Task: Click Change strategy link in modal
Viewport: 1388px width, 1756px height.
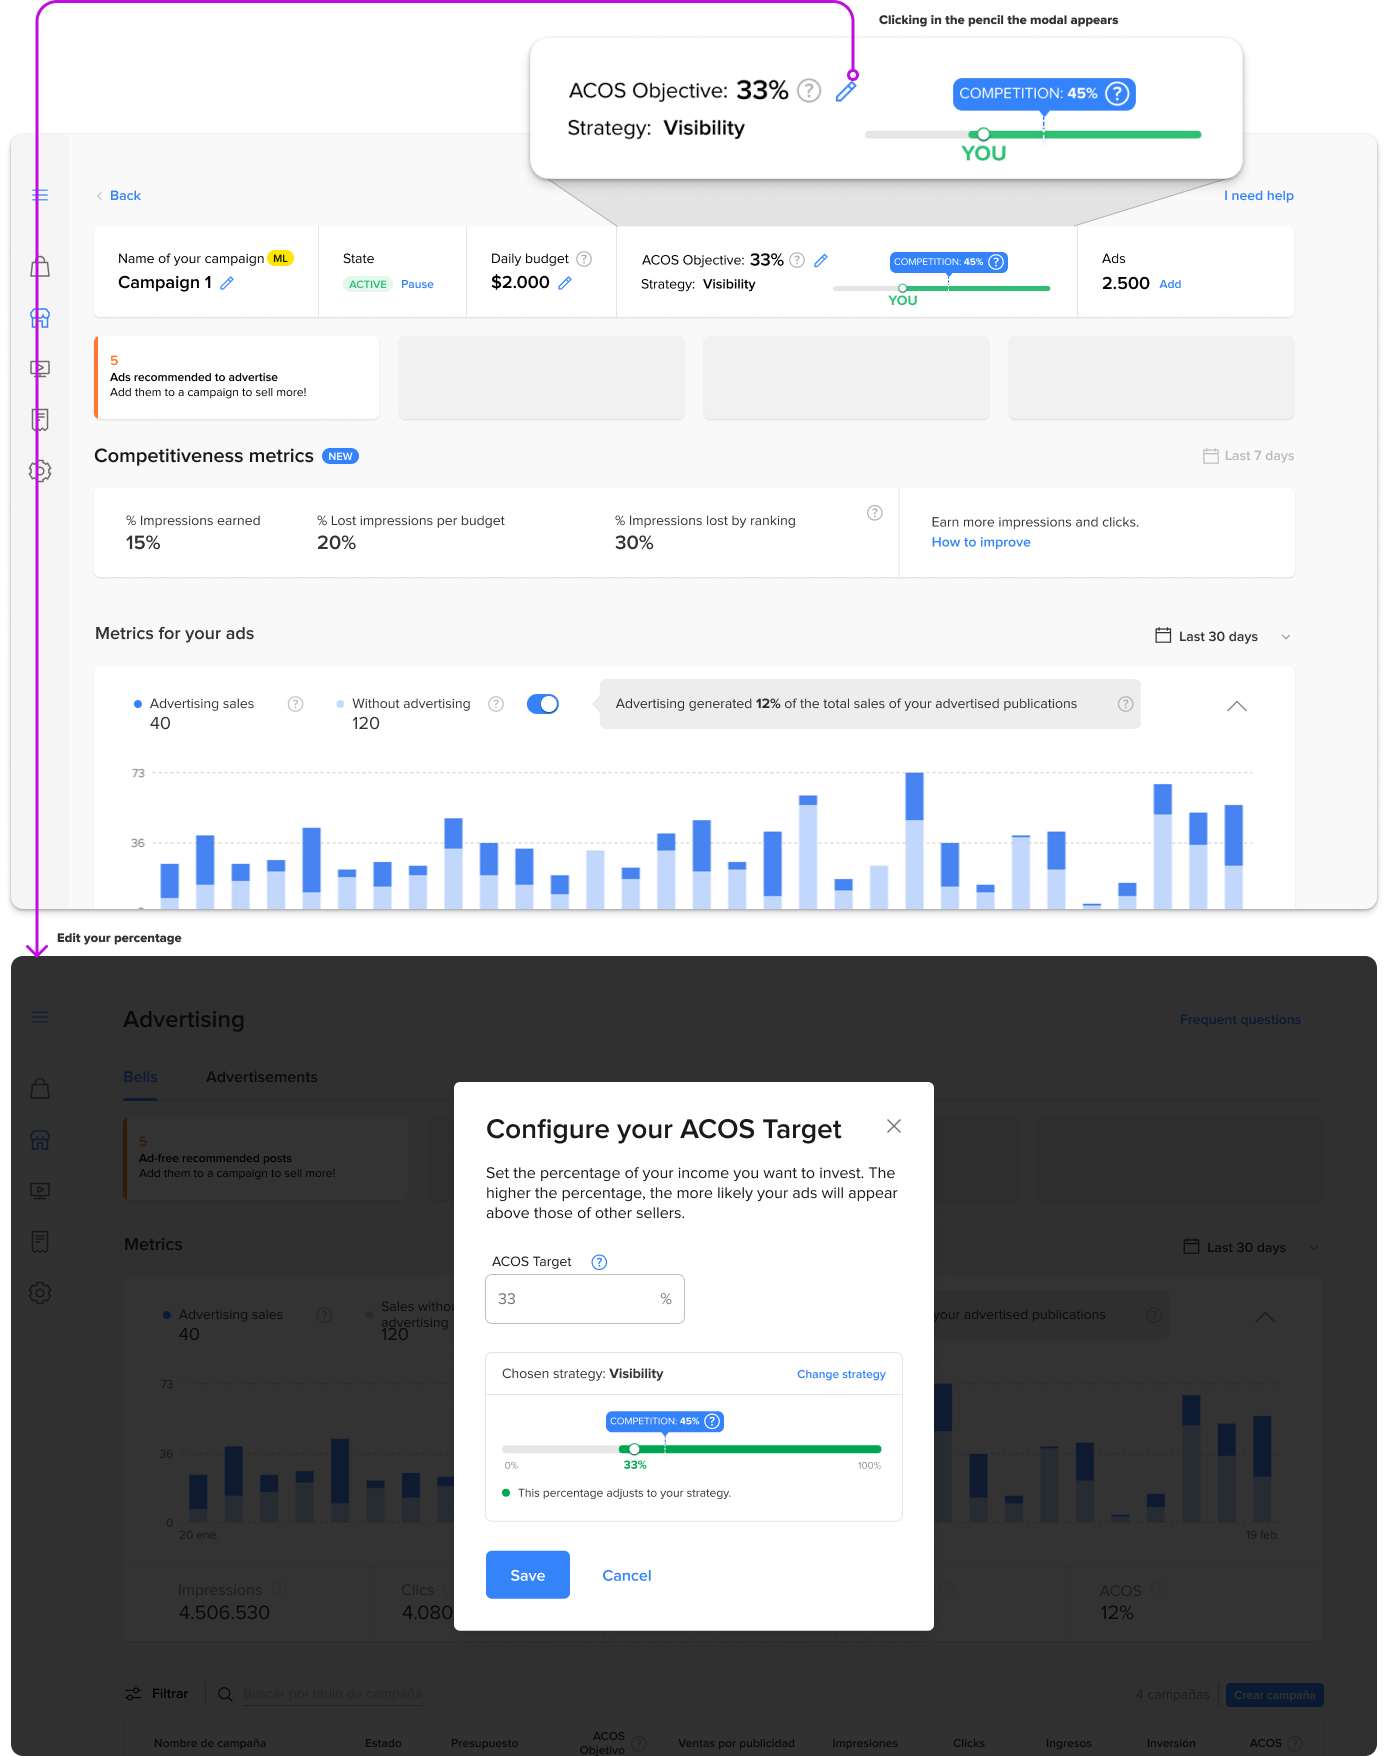Action: tap(841, 1374)
